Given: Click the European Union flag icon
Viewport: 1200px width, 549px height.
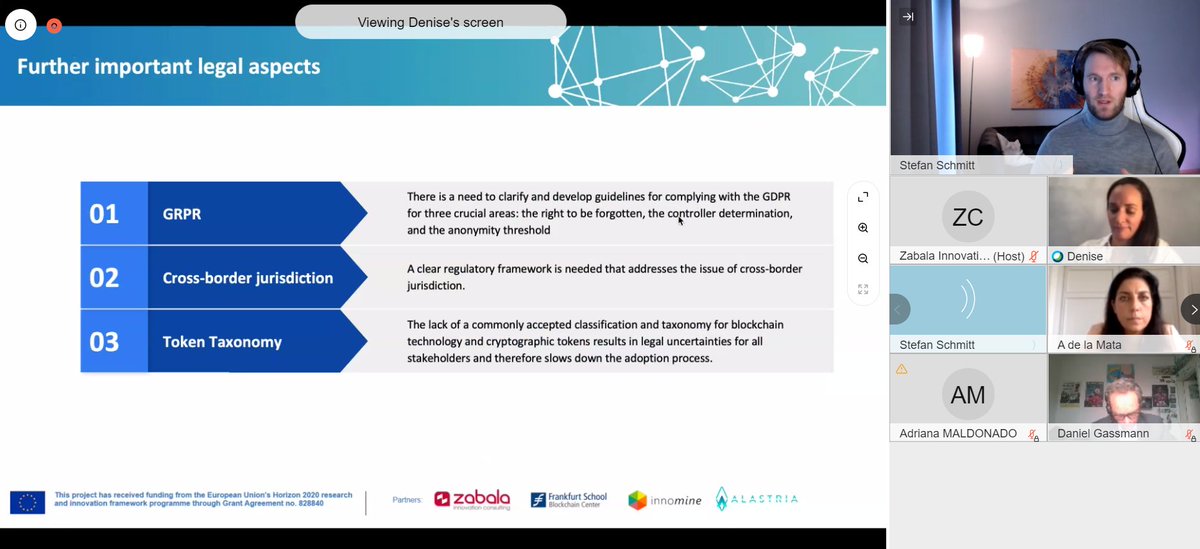Looking at the screenshot, I should click(27, 502).
